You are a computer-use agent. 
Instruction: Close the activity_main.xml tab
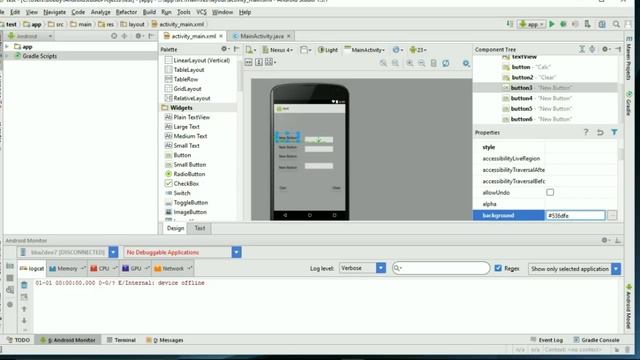click(221, 36)
